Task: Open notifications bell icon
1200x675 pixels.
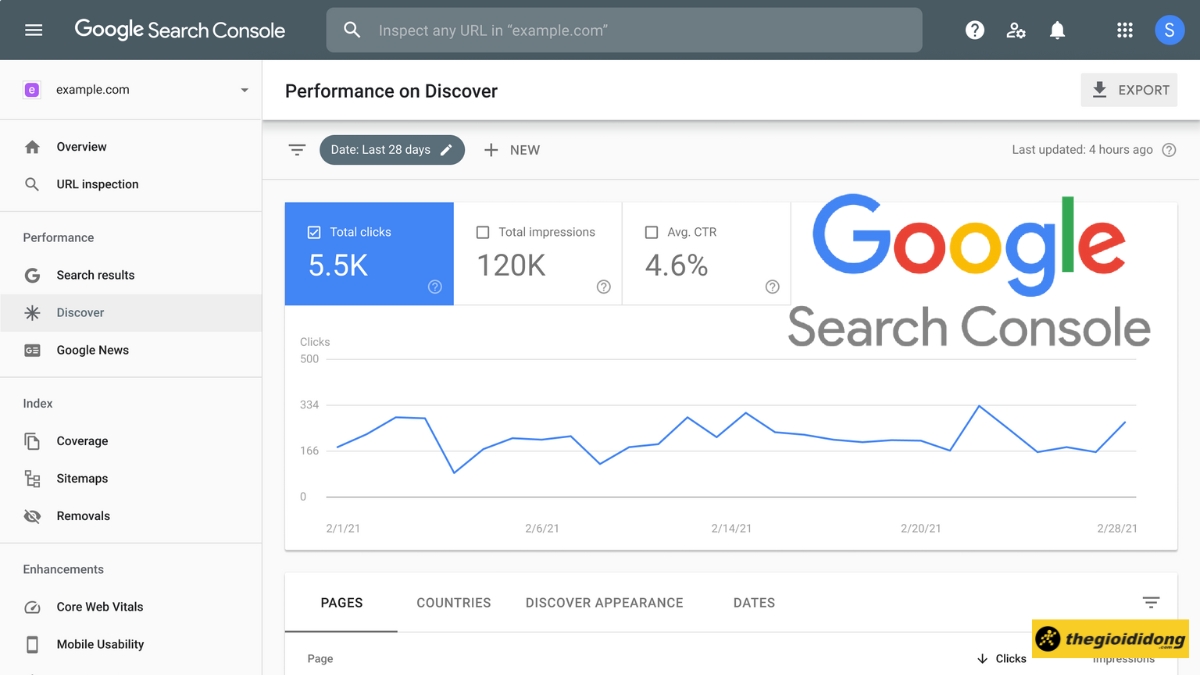Action: (1057, 30)
